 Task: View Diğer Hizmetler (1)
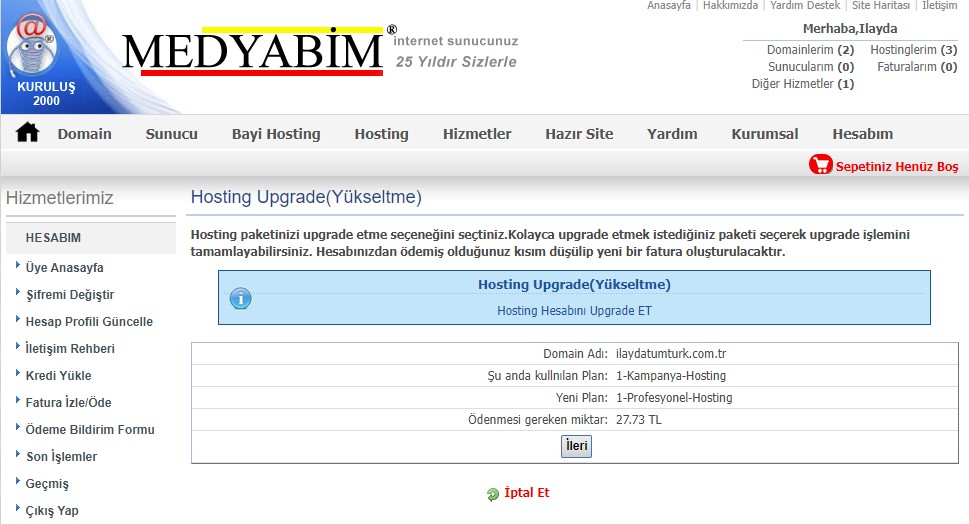[803, 84]
